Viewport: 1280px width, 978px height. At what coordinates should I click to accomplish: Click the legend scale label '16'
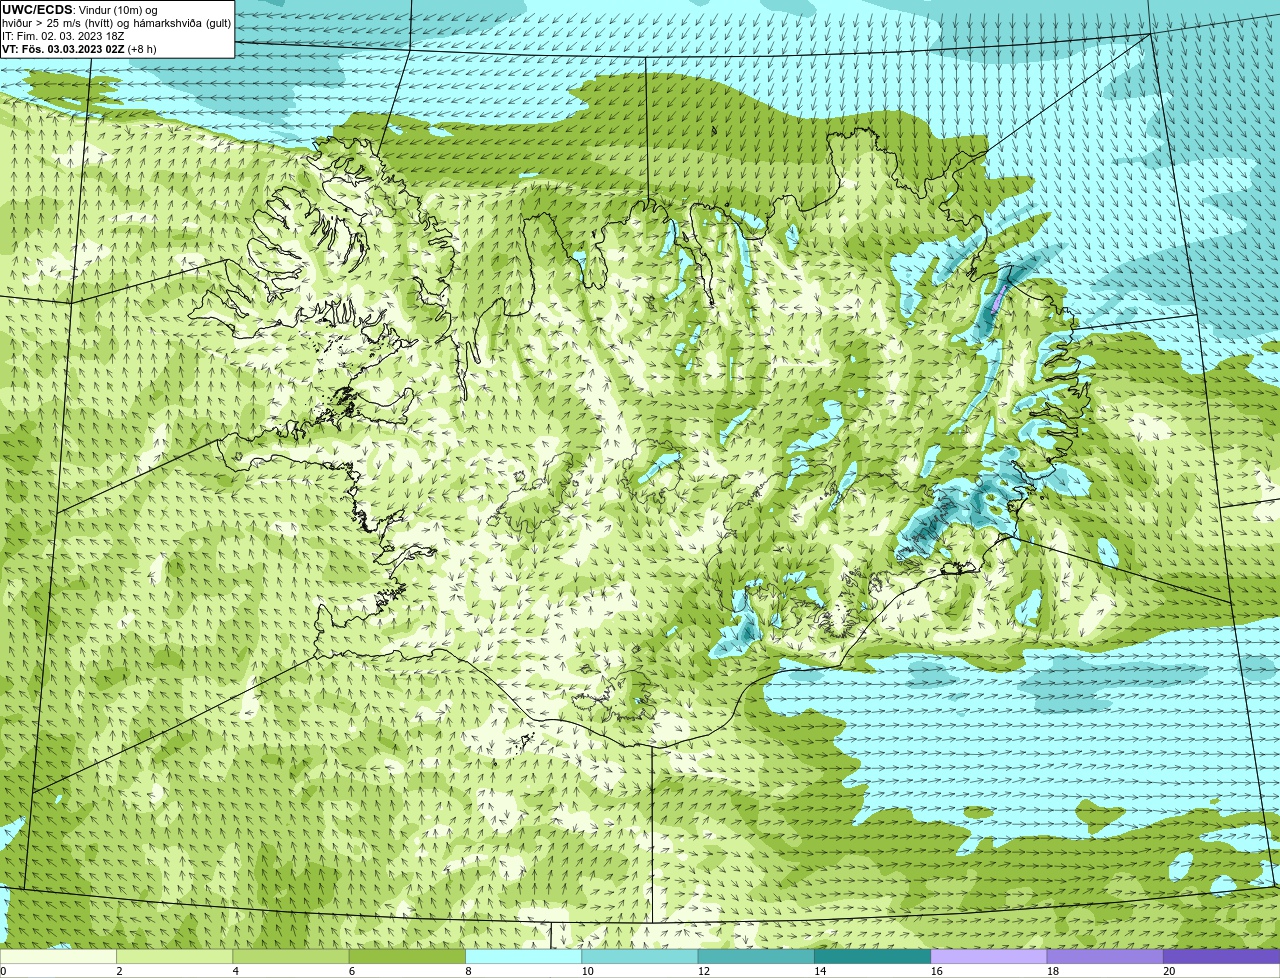(x=936, y=971)
